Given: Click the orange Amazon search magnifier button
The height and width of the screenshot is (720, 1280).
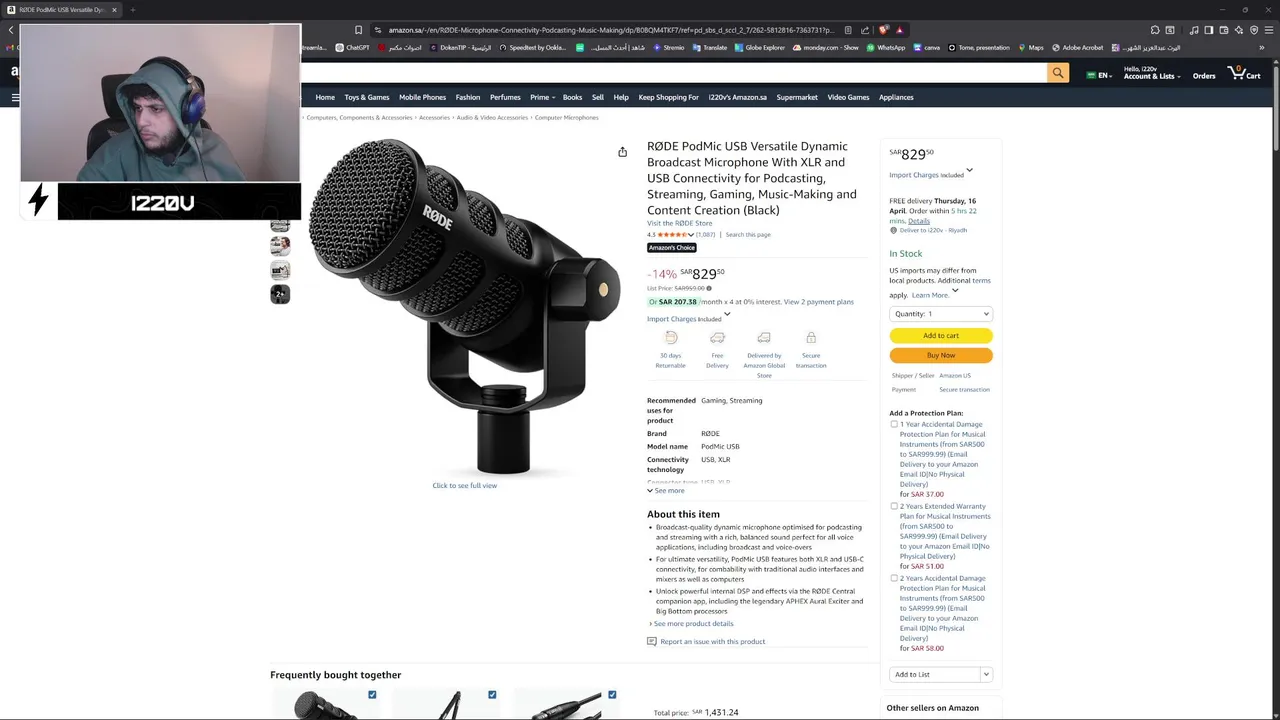Looking at the screenshot, I should (x=1058, y=73).
